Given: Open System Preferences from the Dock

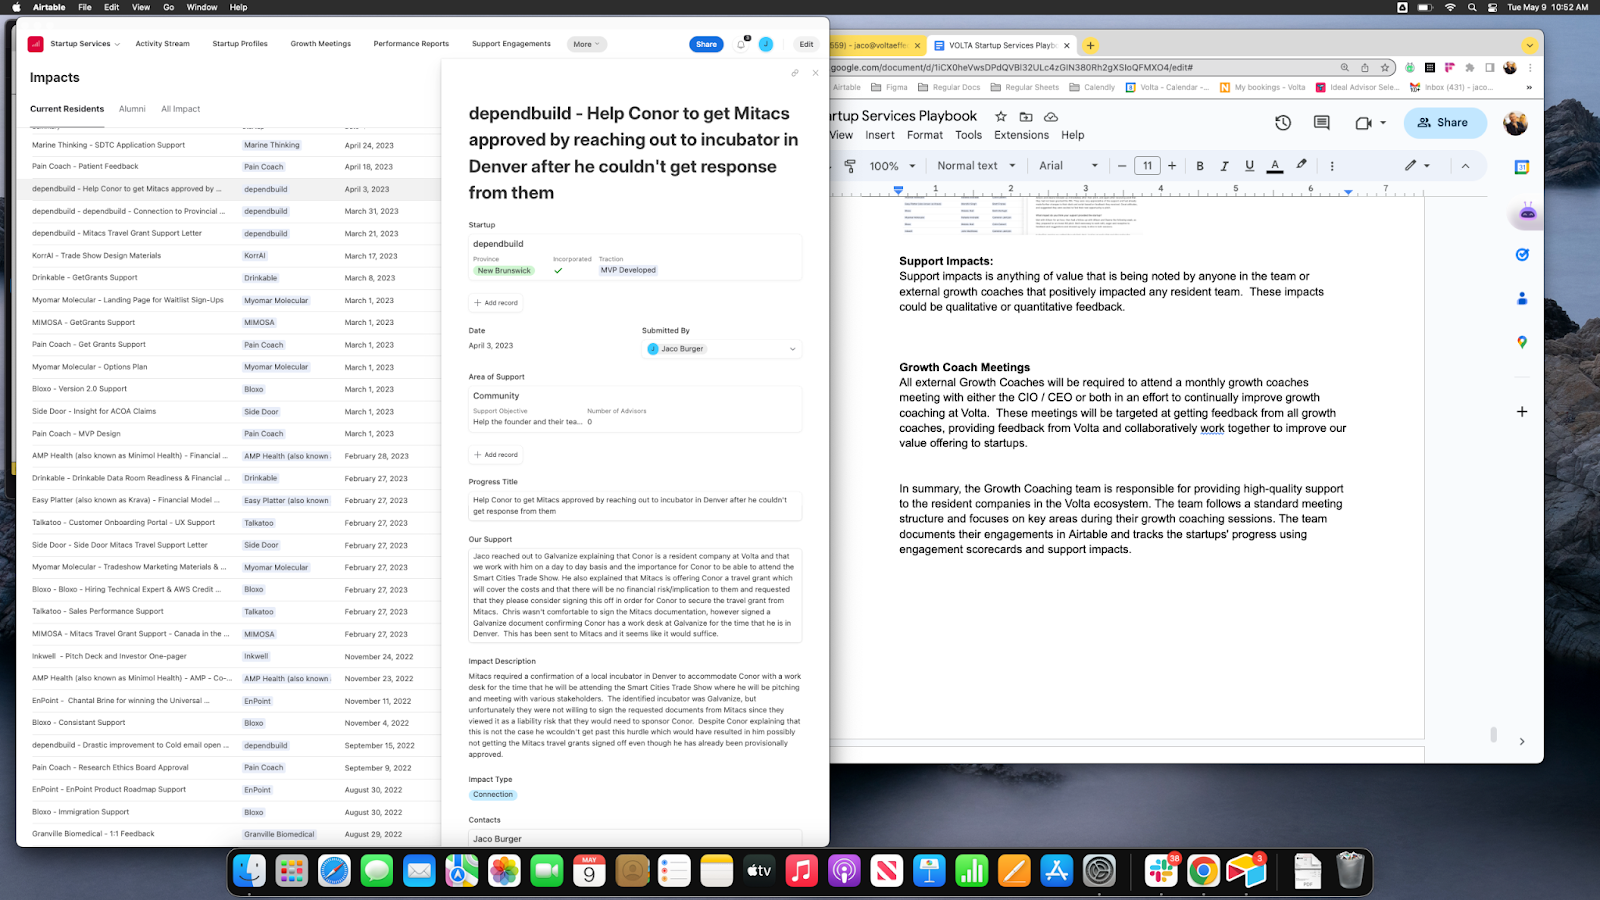Looking at the screenshot, I should pos(1099,871).
